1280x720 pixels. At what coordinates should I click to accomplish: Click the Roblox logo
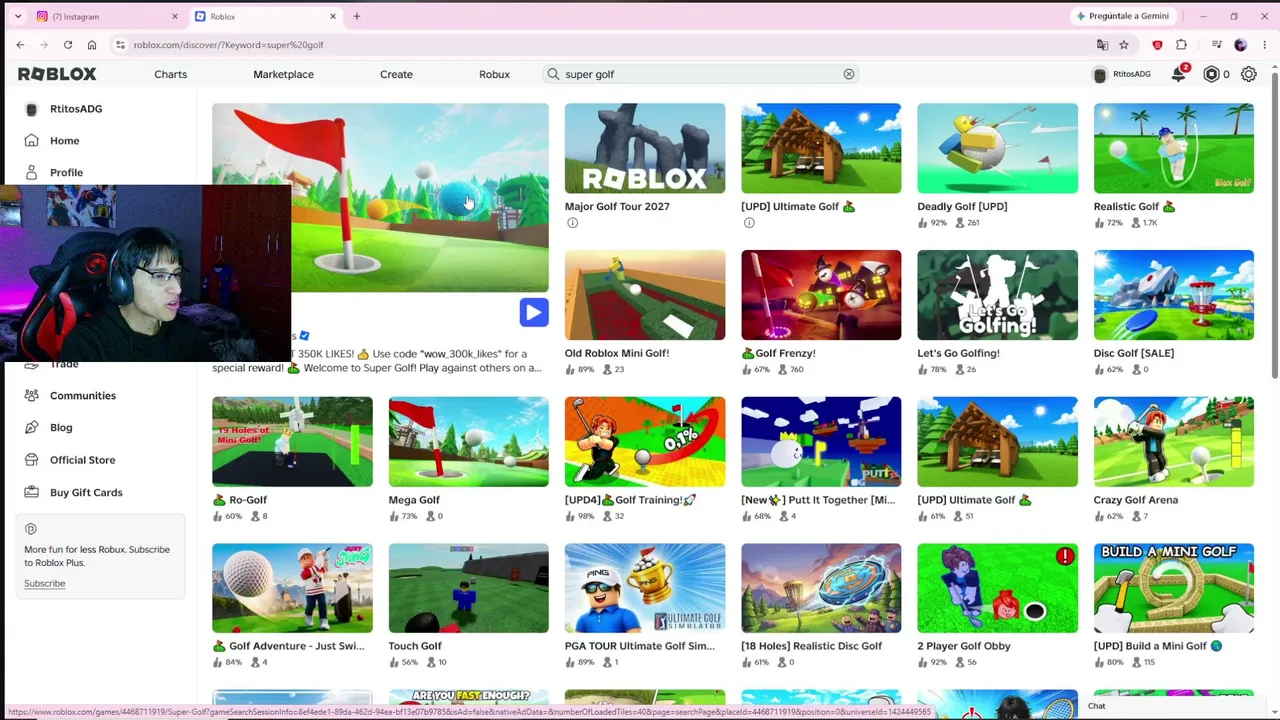[x=57, y=74]
